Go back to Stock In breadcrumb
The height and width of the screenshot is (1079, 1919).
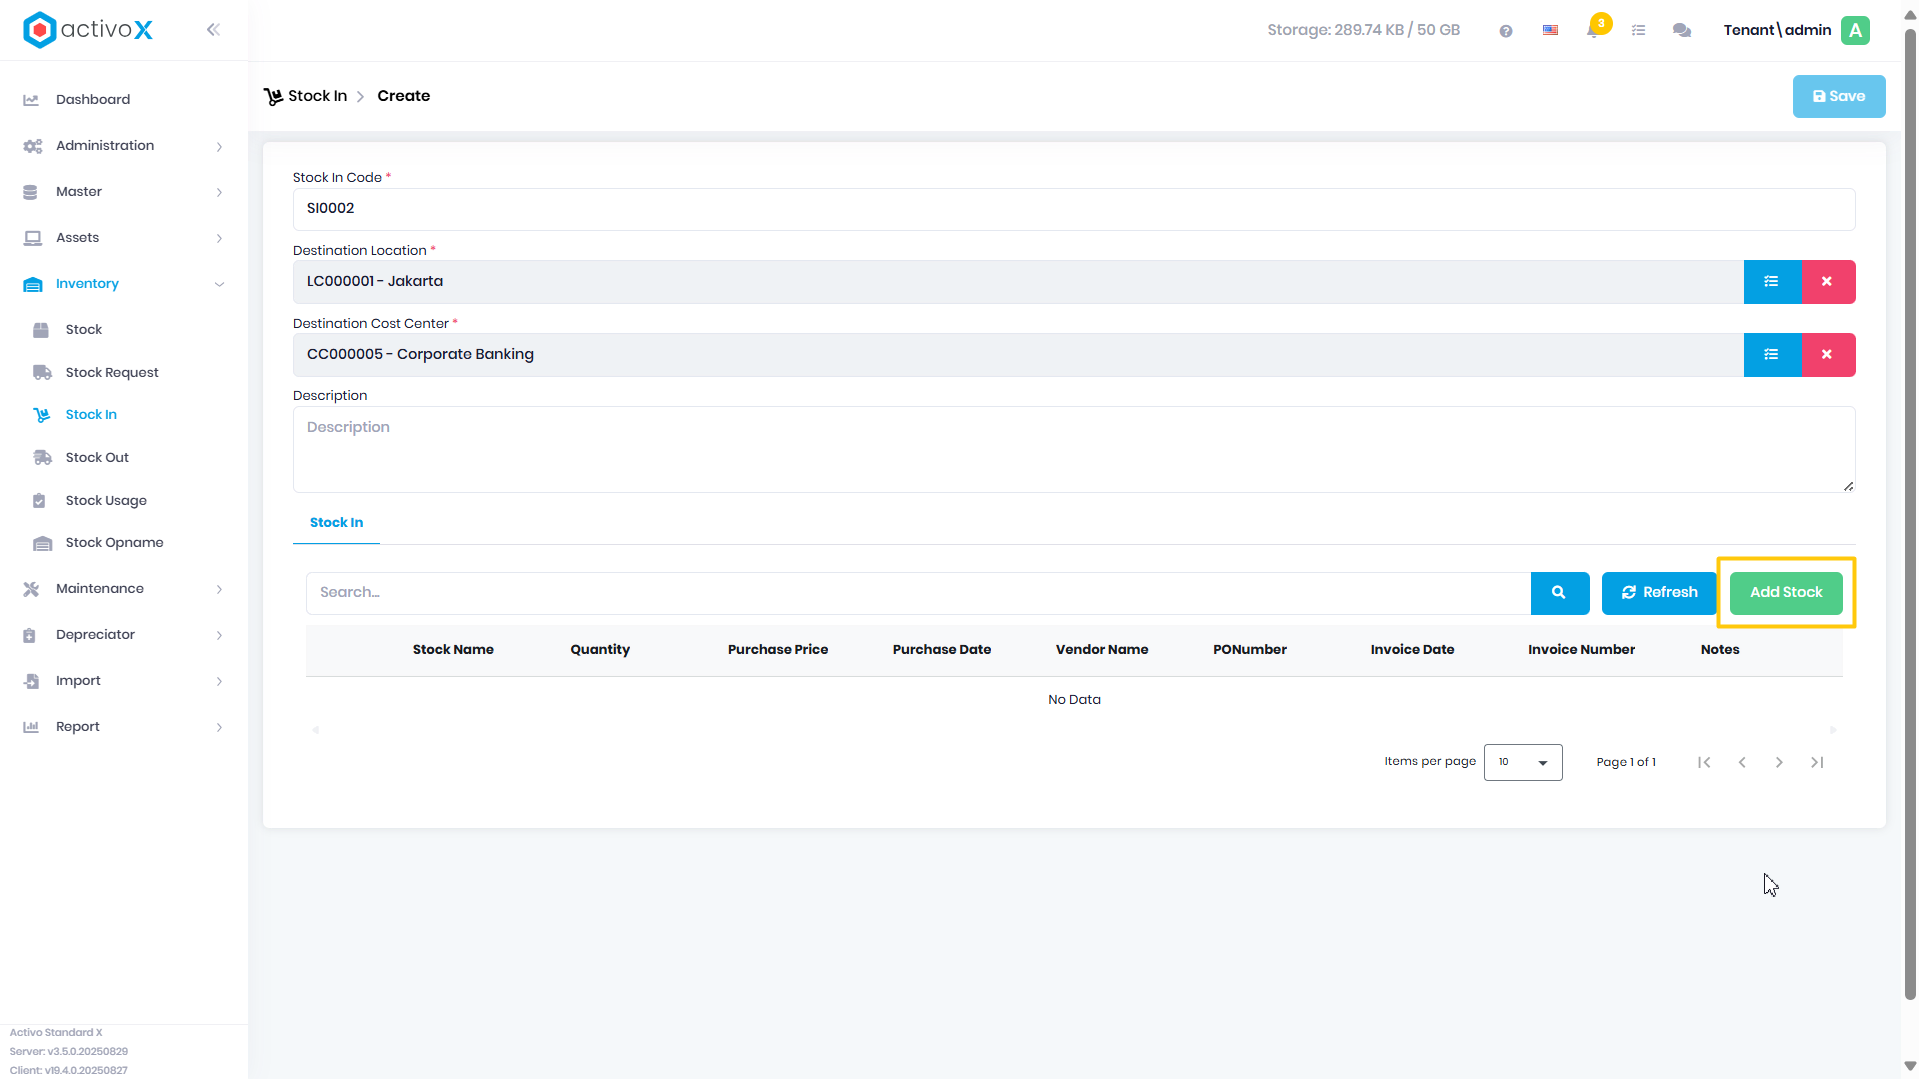(x=317, y=96)
